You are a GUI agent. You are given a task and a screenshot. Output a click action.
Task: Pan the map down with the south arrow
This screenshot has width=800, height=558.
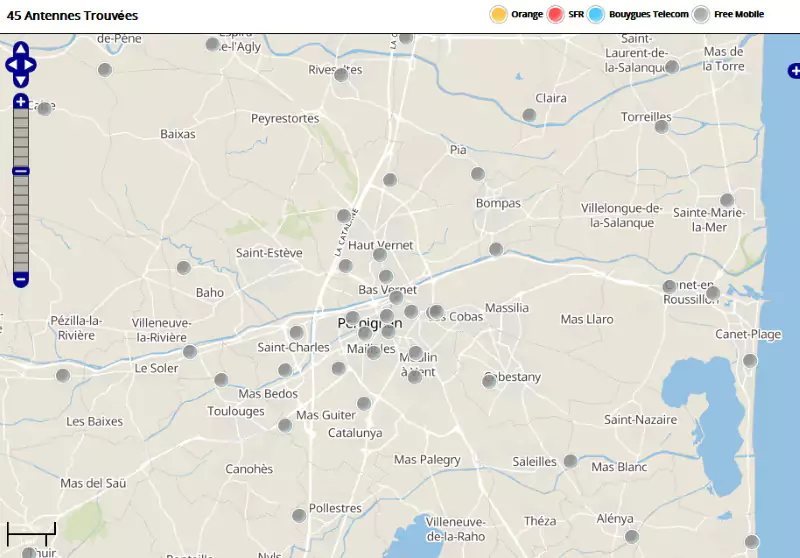(x=21, y=80)
